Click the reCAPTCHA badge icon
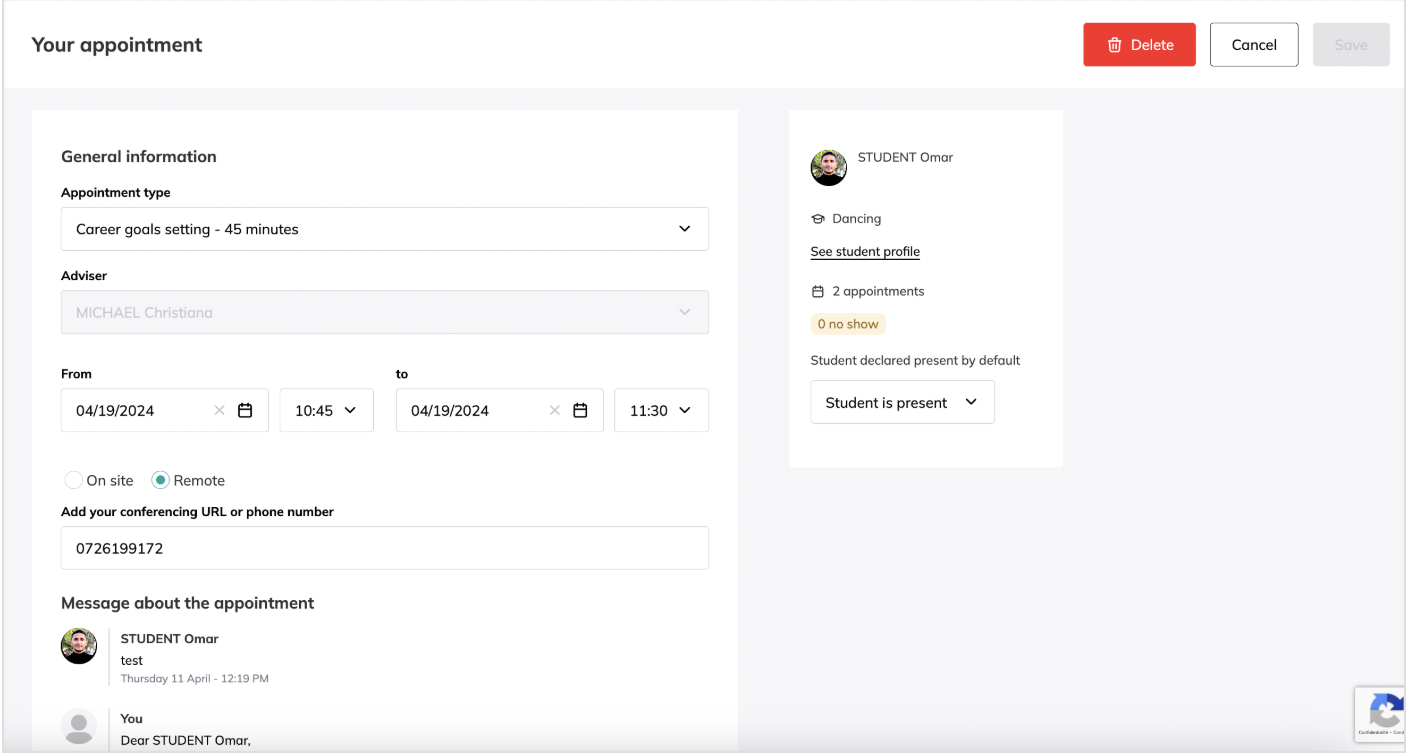This screenshot has width=1410, height=754. click(x=1384, y=713)
